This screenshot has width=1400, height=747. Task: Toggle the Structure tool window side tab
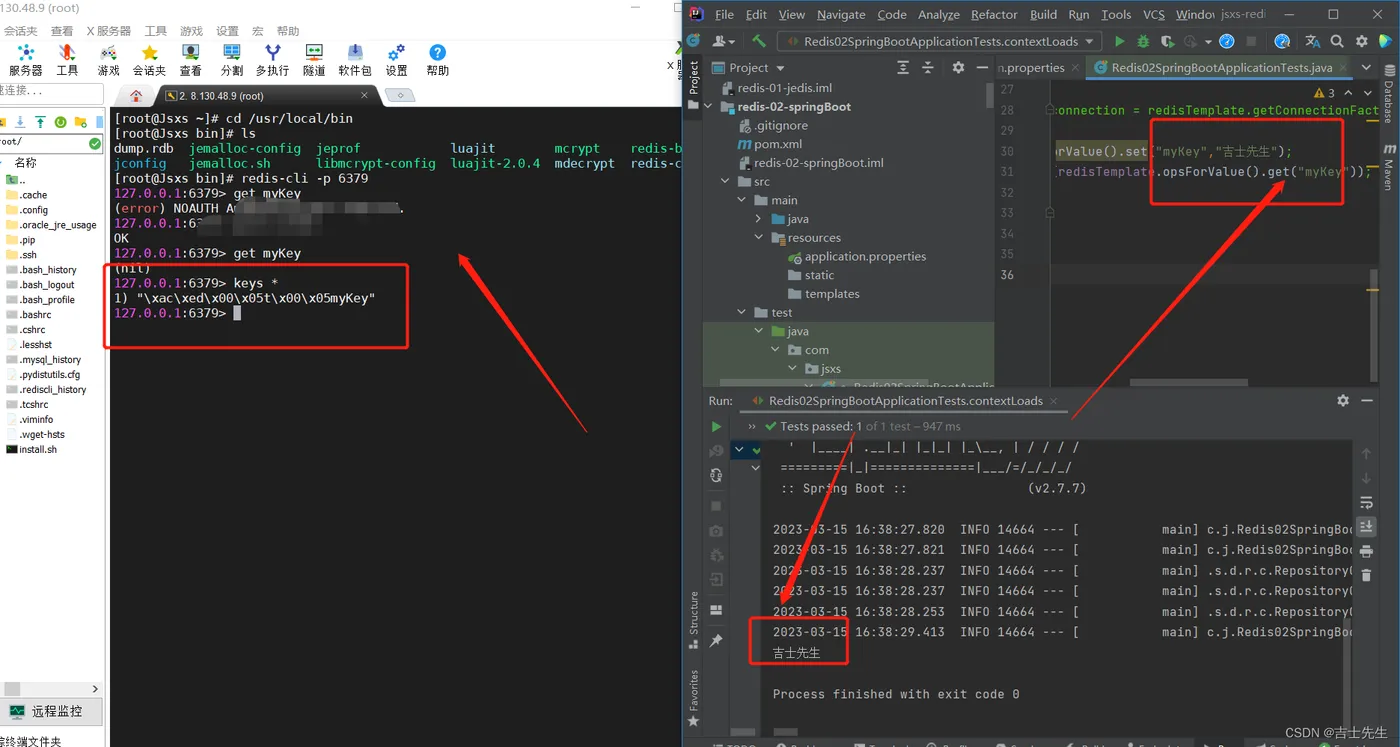click(694, 620)
